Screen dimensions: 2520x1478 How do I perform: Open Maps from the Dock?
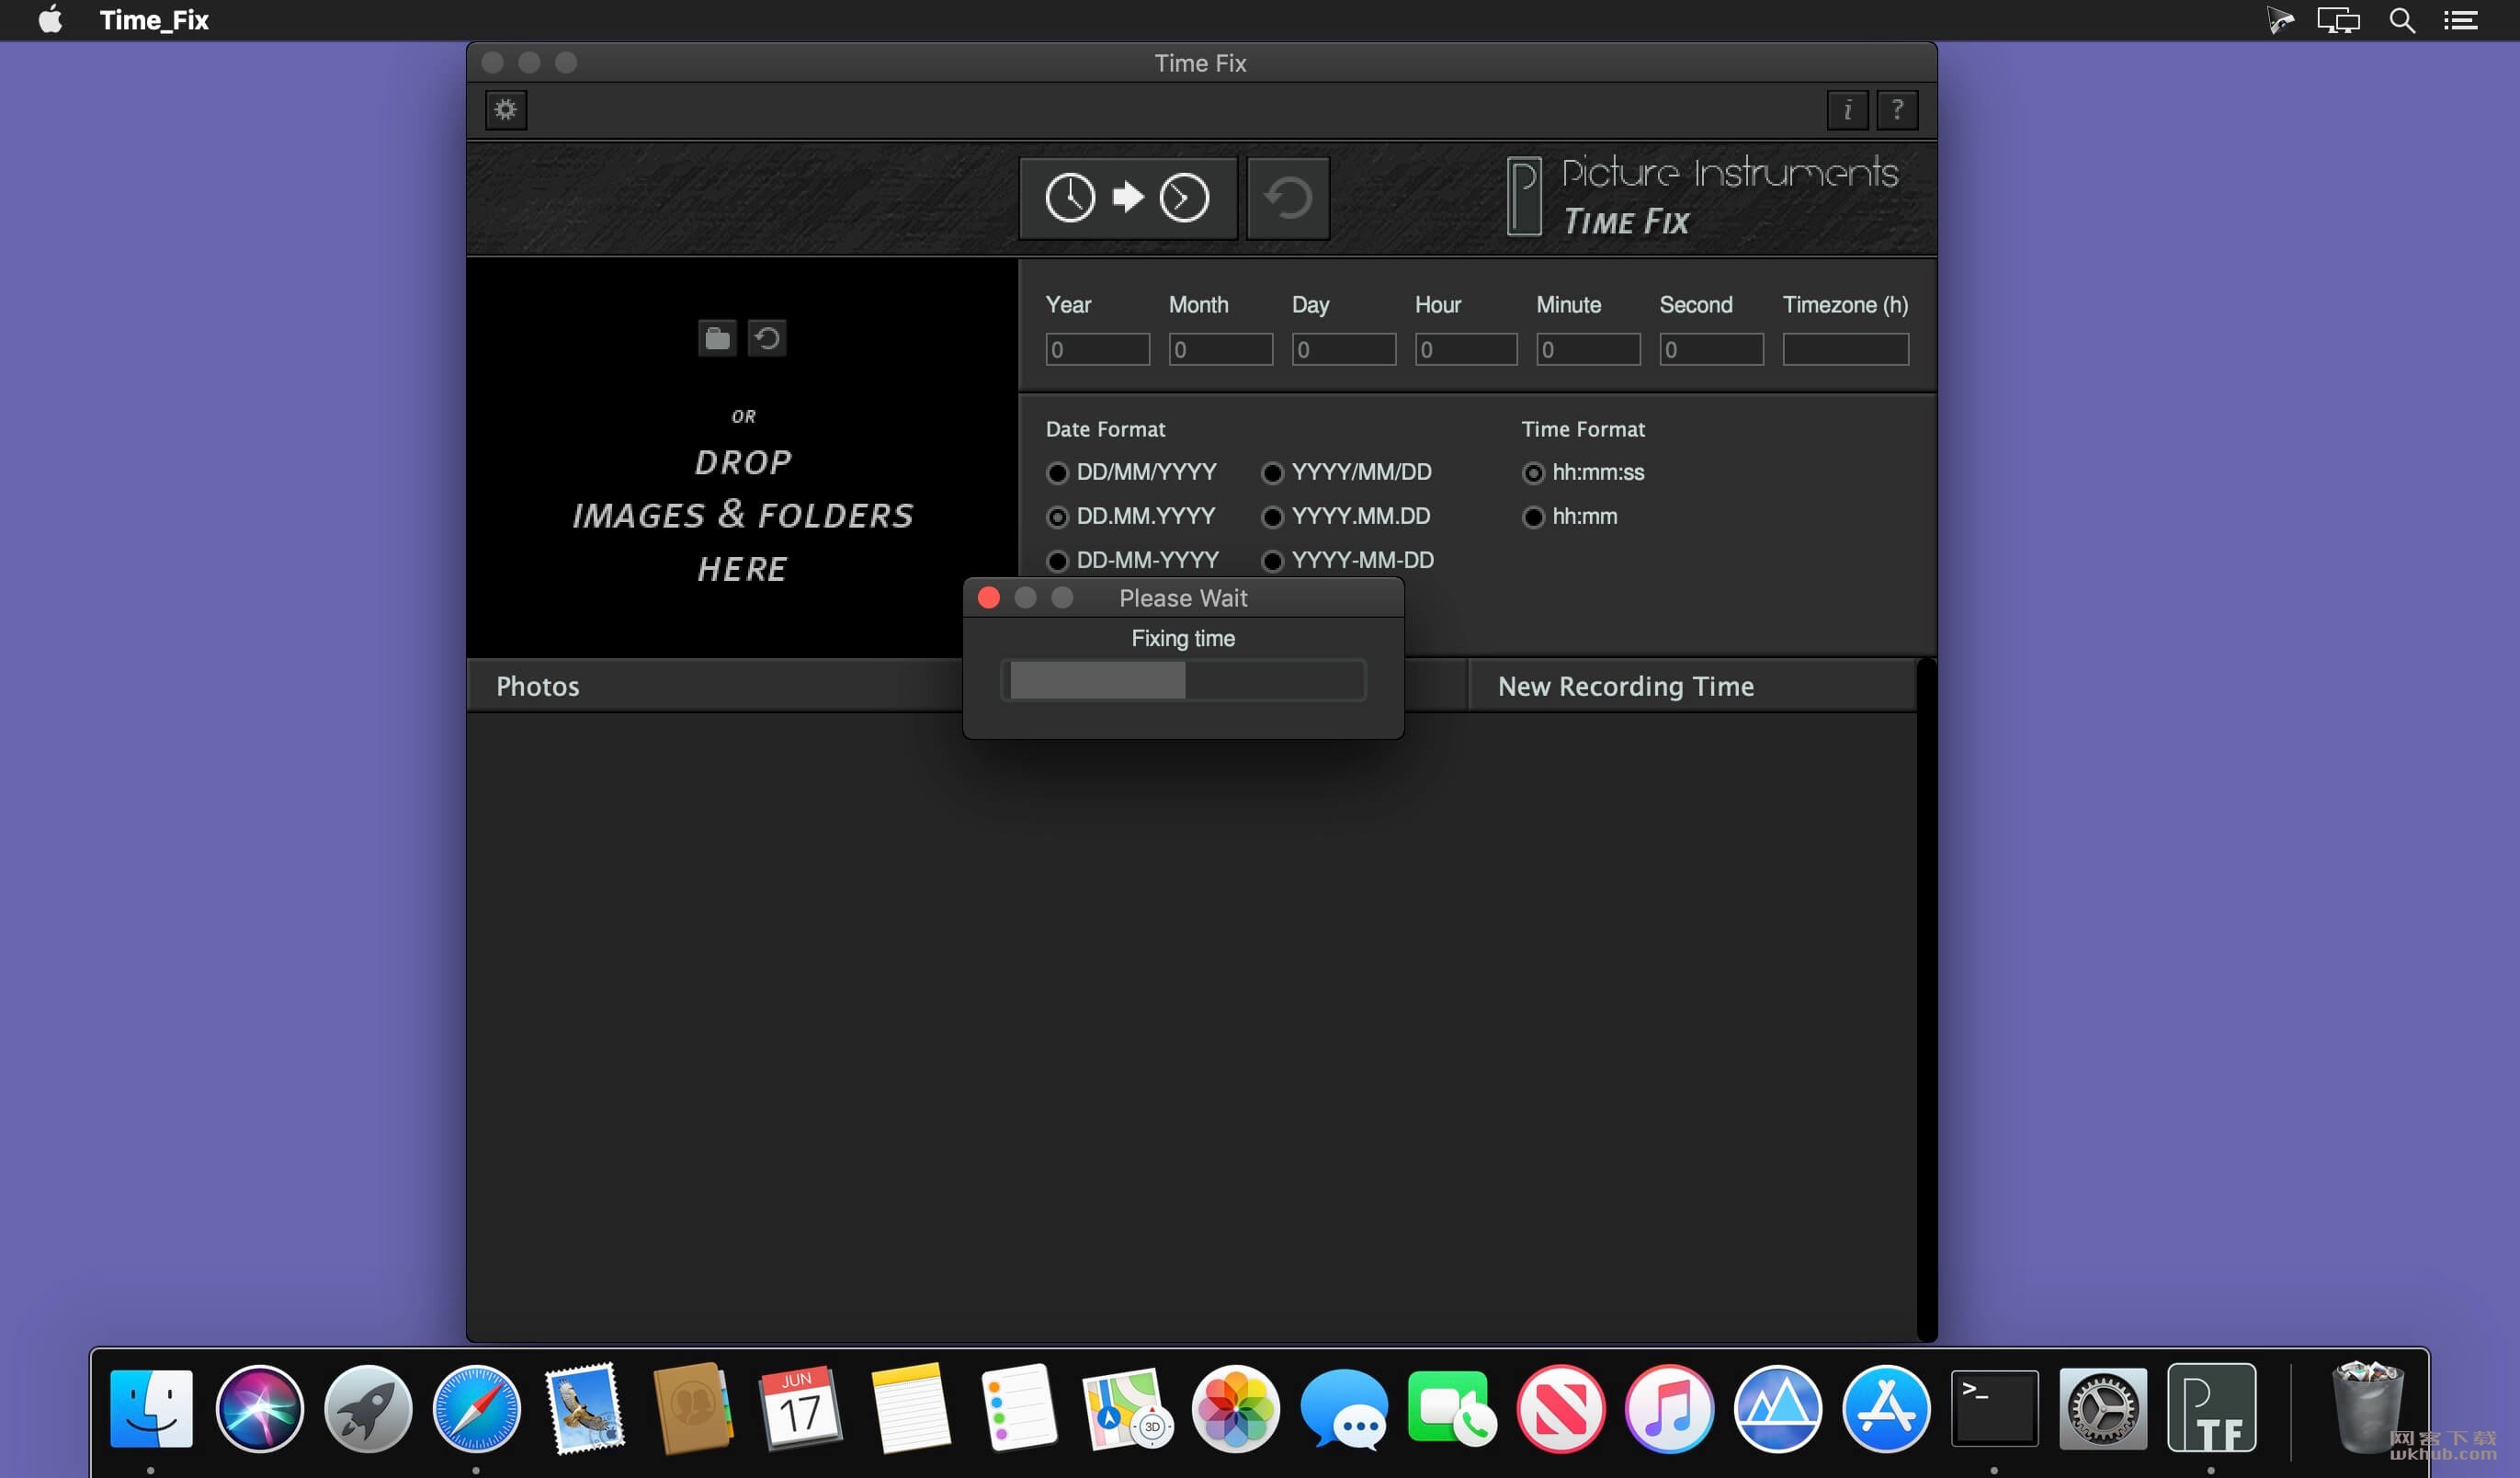[x=1127, y=1408]
